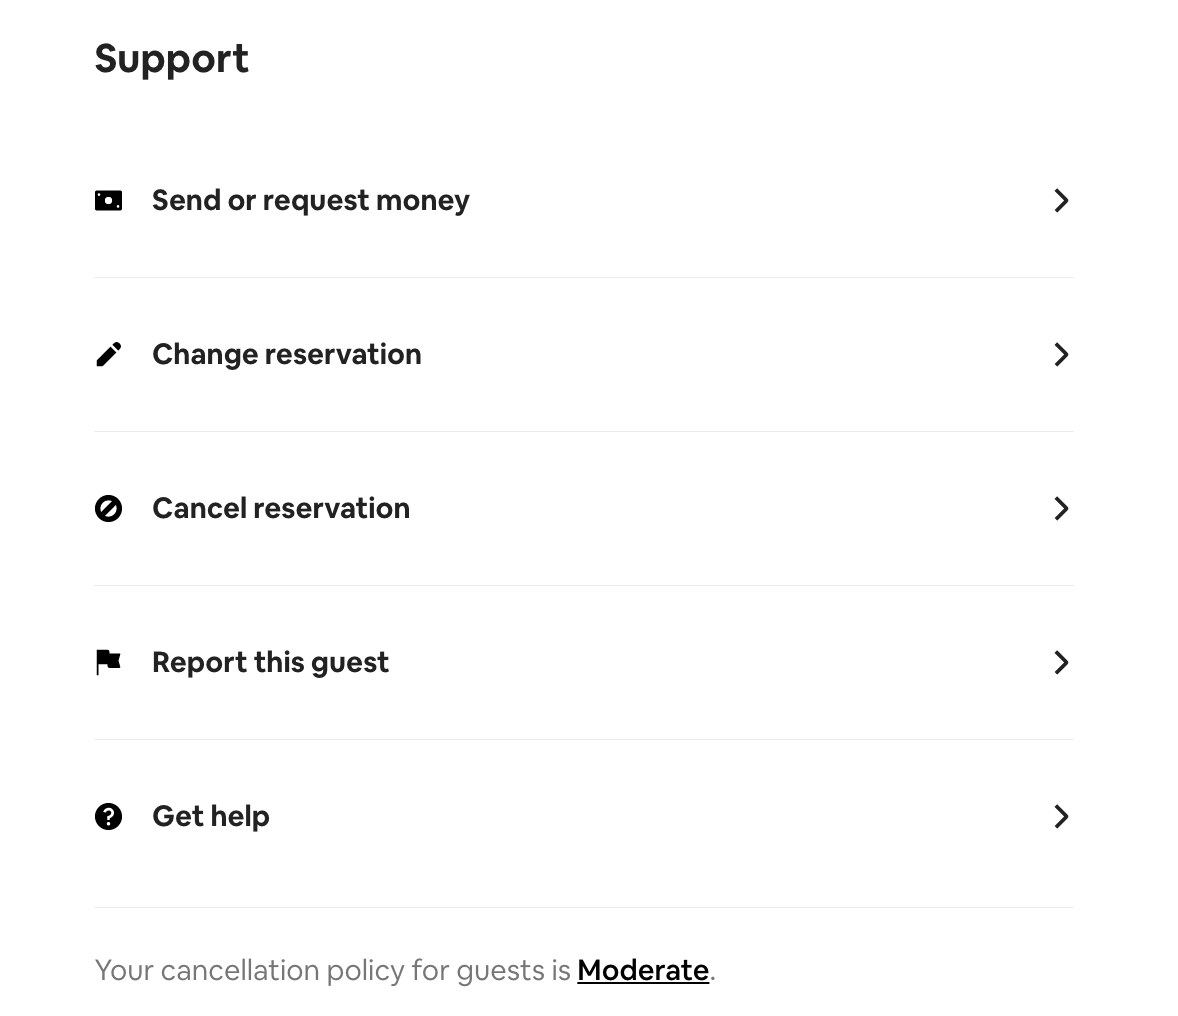
Task: Open the Get help text option
Action: point(210,817)
